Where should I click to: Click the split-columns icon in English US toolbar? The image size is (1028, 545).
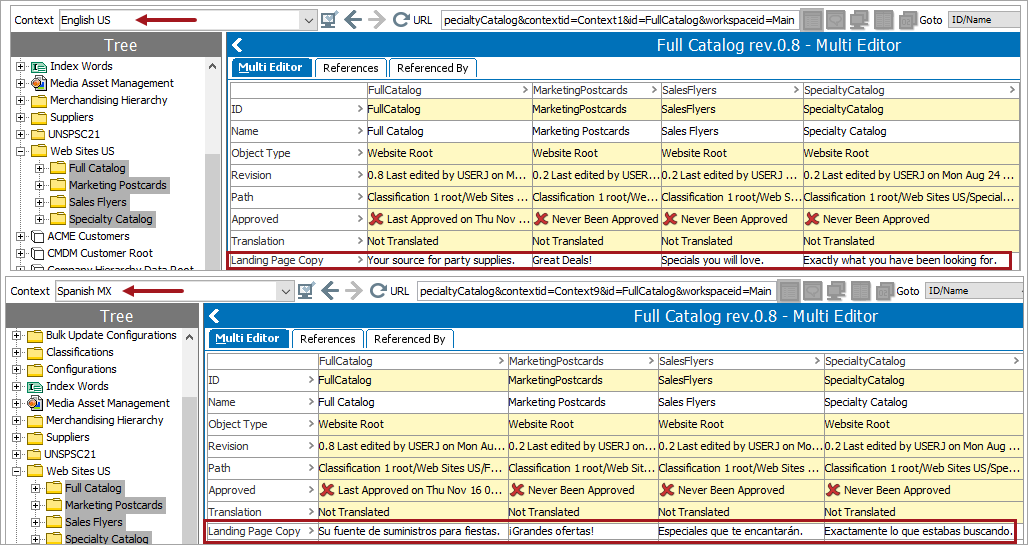[883, 20]
